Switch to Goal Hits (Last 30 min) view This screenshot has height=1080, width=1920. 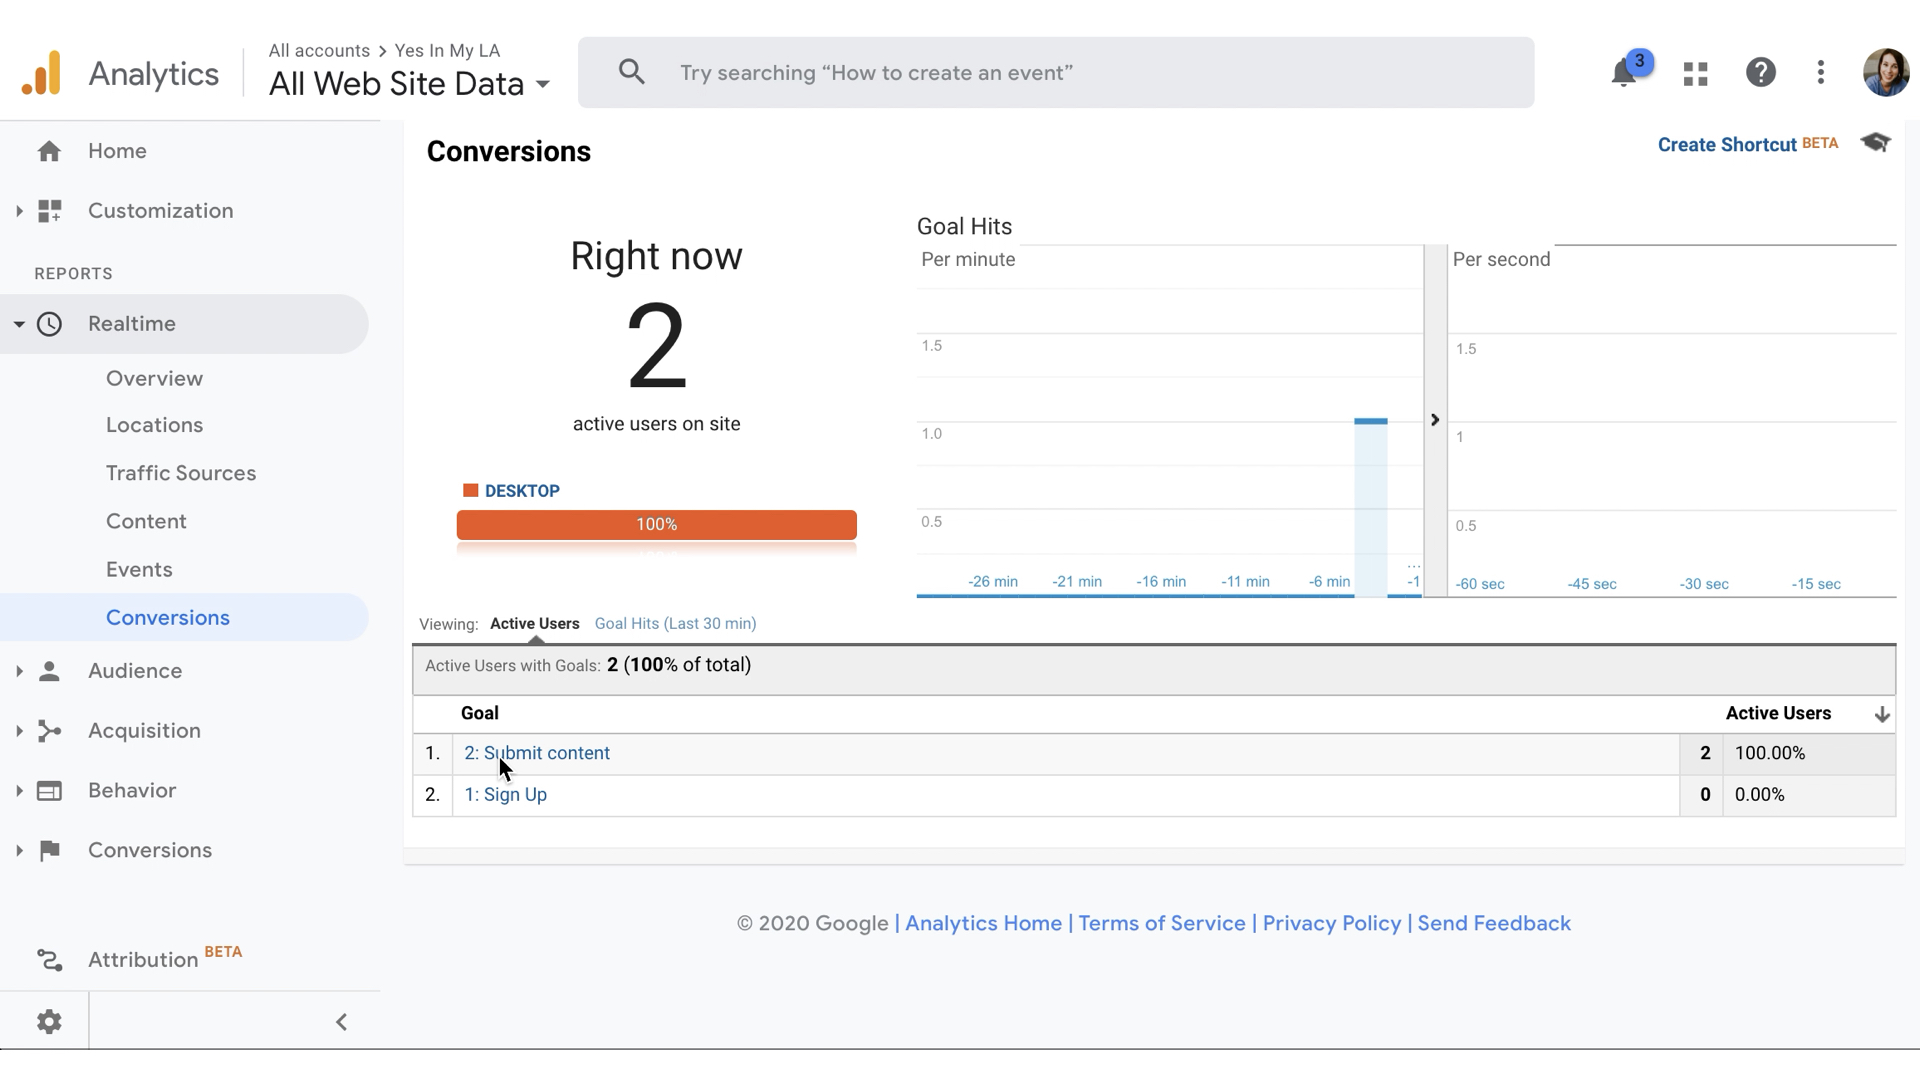click(x=675, y=624)
